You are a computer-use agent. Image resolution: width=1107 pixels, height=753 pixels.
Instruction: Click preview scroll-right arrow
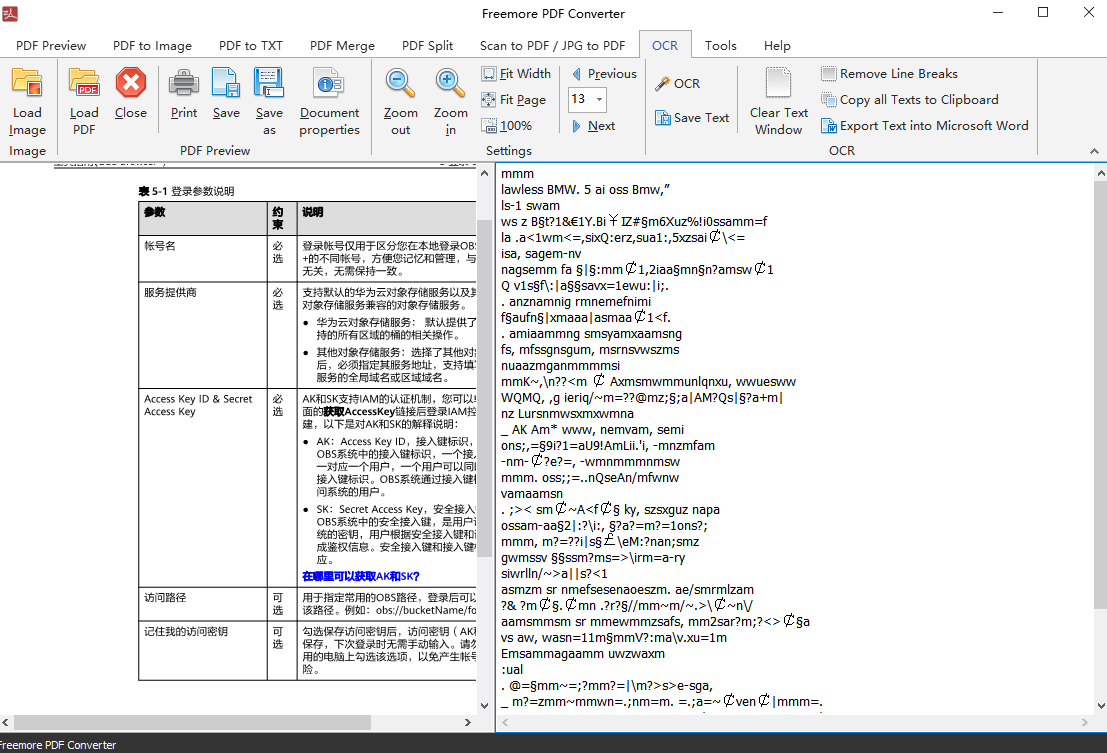point(467,723)
